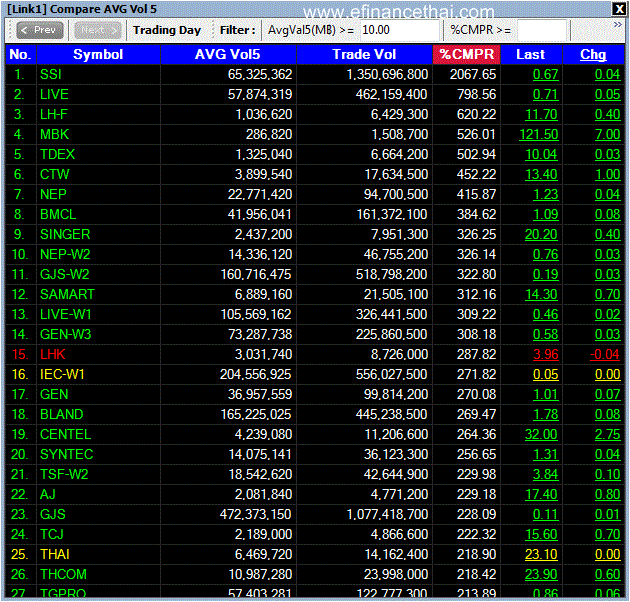
Task: Click the disabled Next button
Action: click(98, 30)
